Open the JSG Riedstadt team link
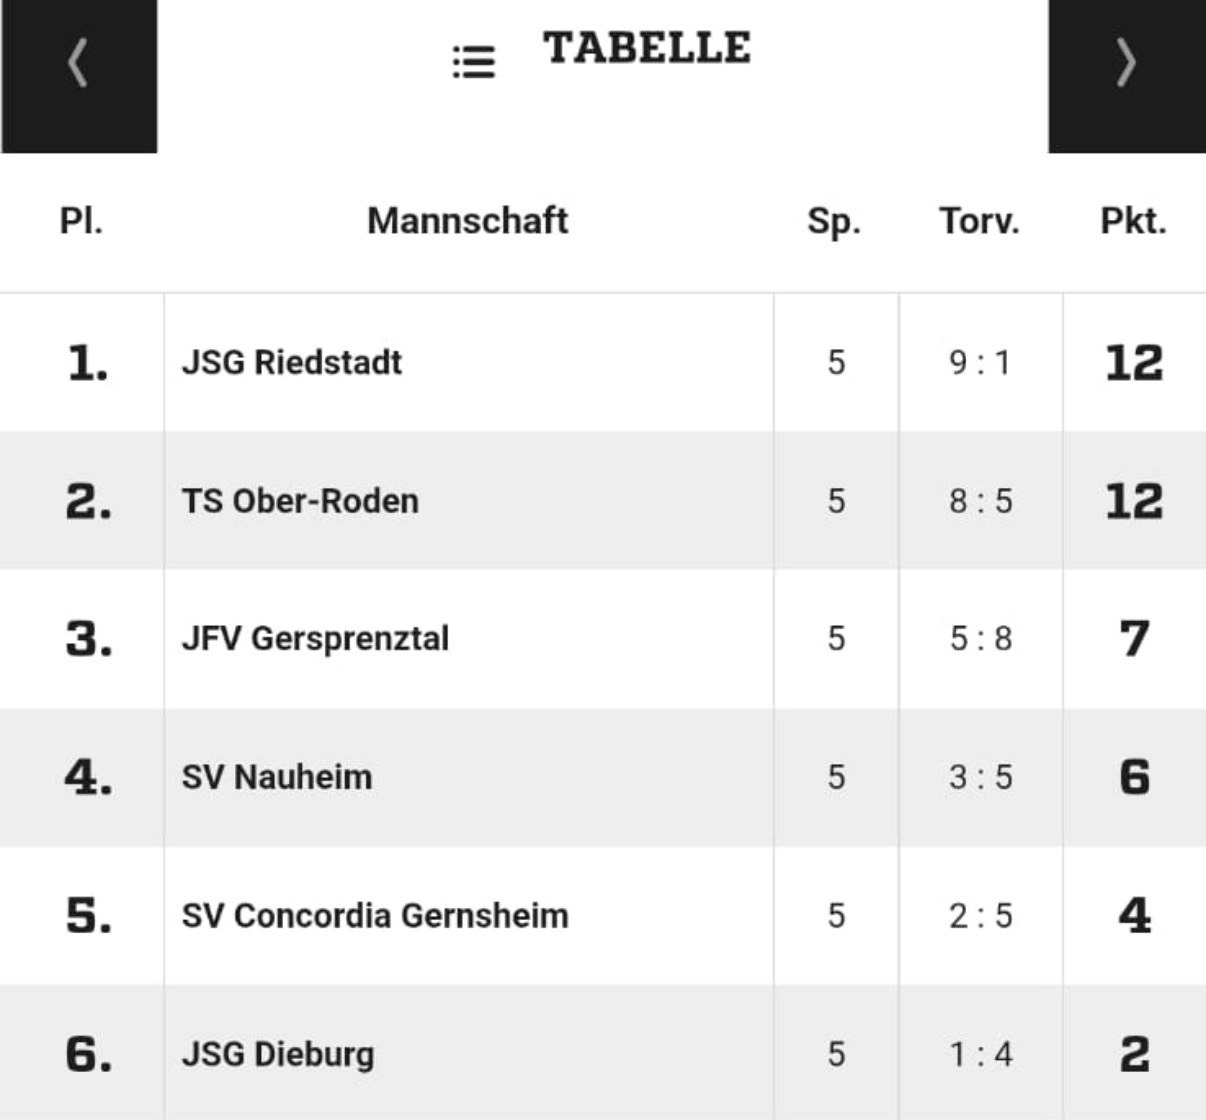Viewport: 1206px width, 1120px height. click(292, 362)
